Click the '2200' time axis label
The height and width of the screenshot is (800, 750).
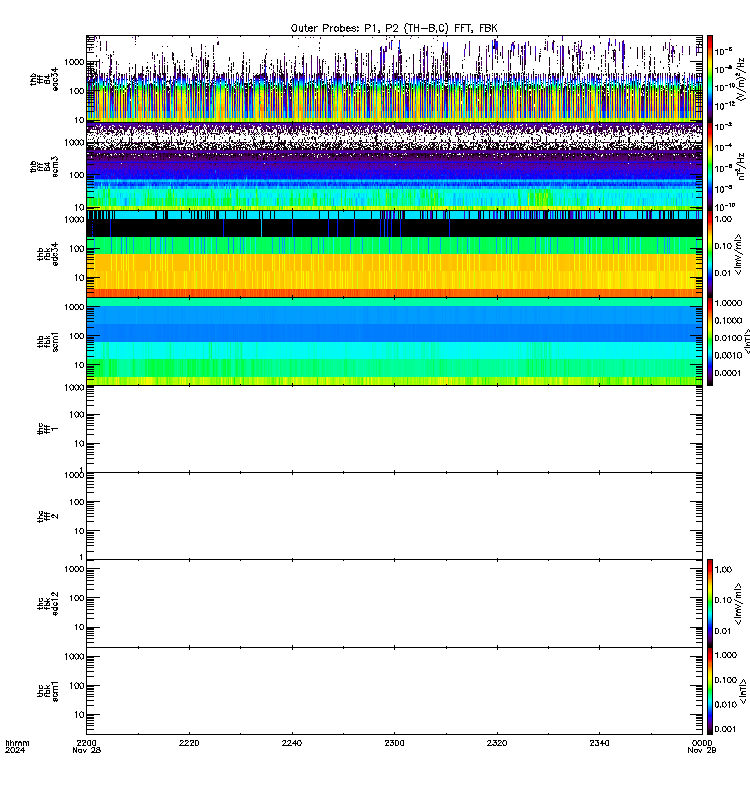click(x=87, y=743)
